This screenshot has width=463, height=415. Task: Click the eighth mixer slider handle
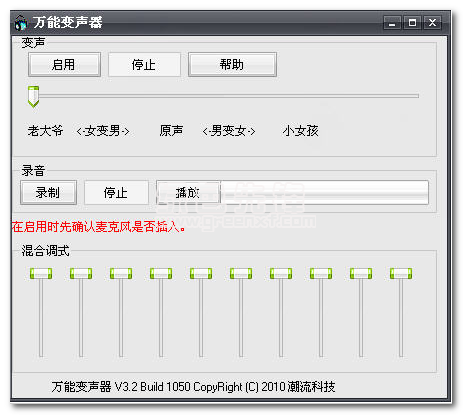tap(321, 274)
